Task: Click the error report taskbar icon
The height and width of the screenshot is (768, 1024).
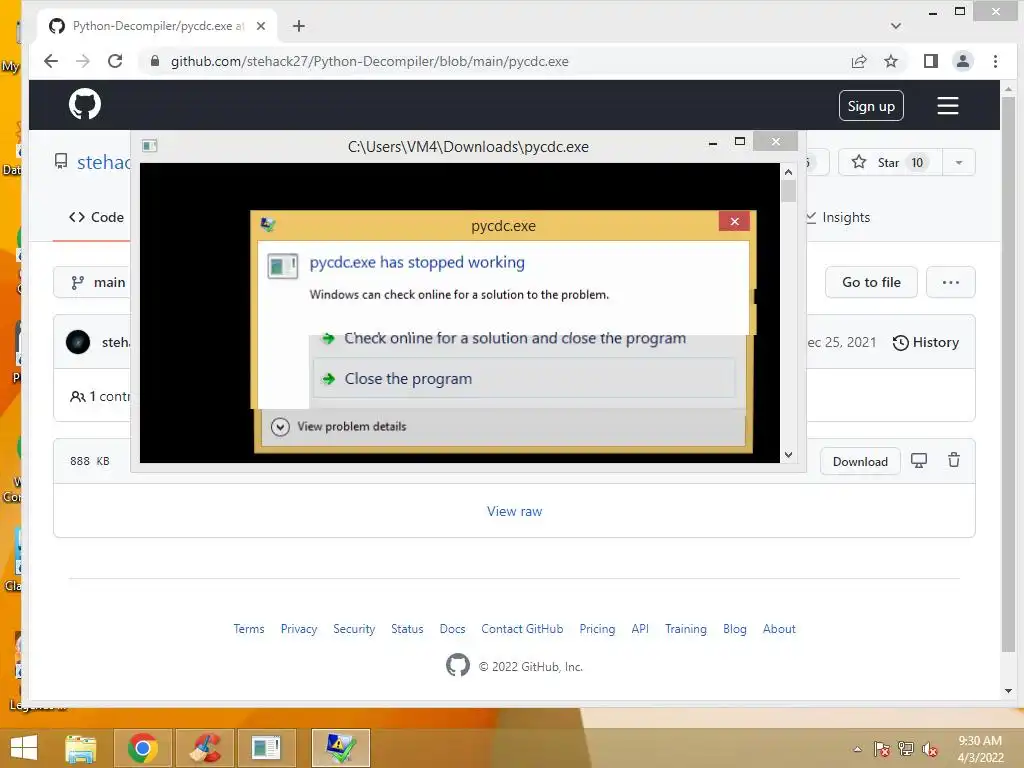Action: point(340,748)
